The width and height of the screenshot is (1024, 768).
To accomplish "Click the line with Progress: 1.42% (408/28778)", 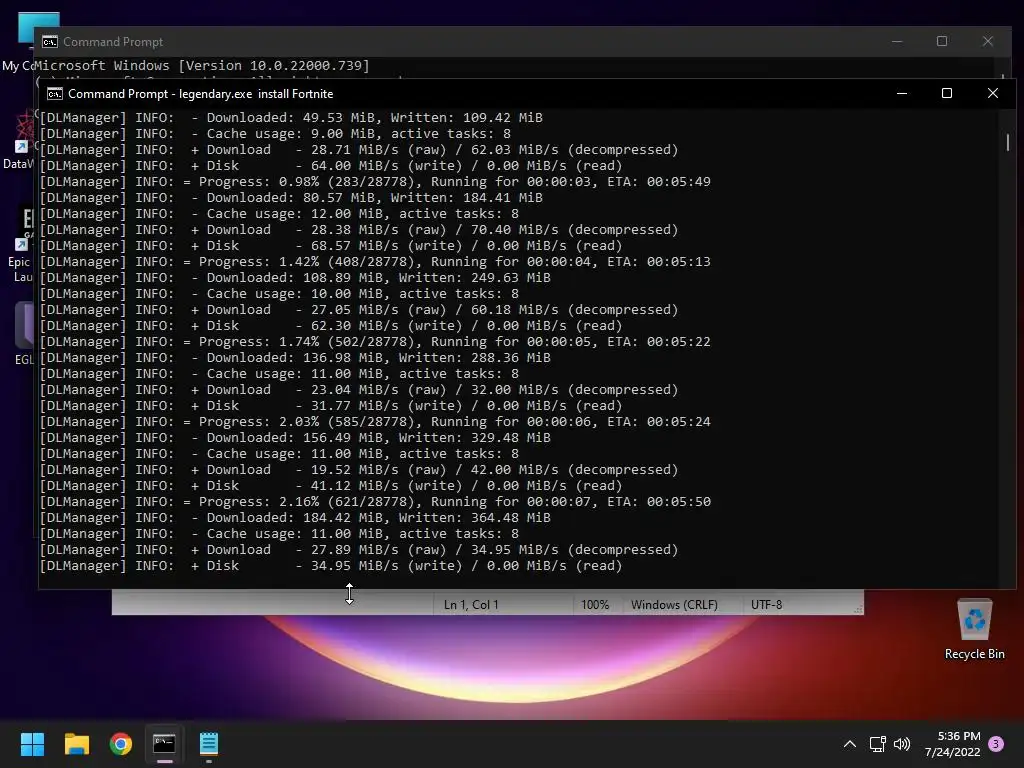I will pyautogui.click(x=376, y=261).
